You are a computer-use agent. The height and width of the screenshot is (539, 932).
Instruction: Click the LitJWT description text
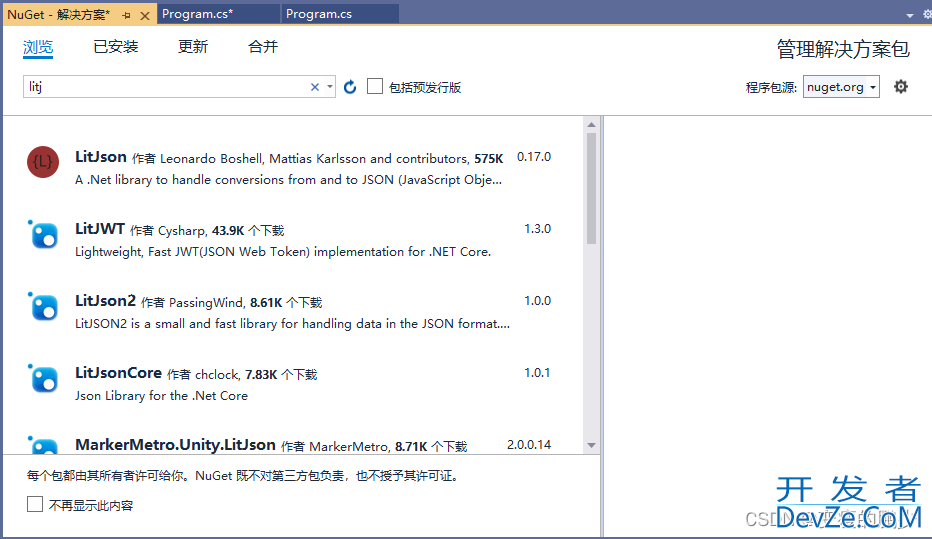point(283,252)
